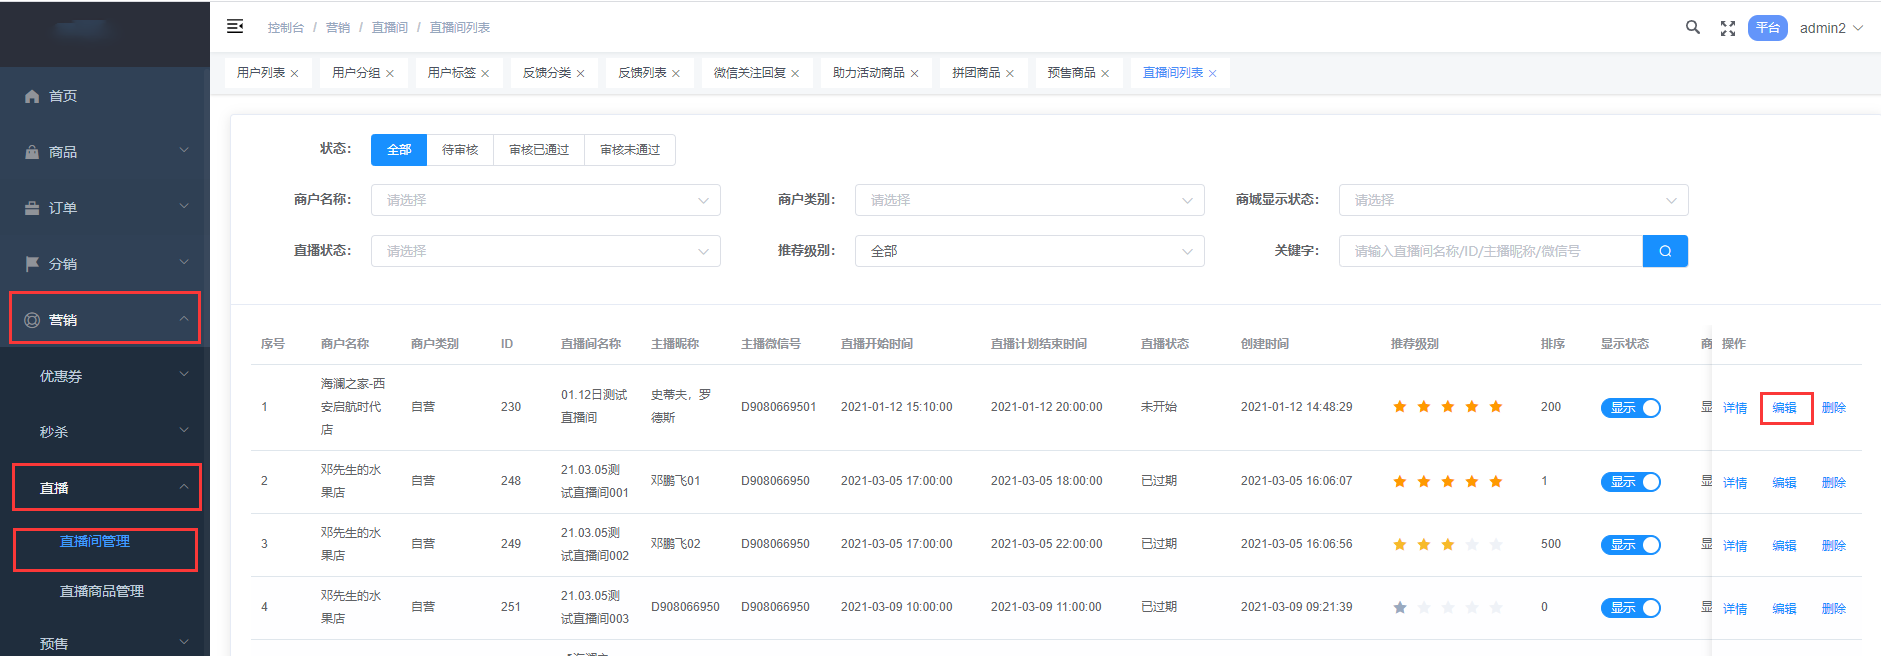1881x656 pixels.
Task: Toggle fullscreen mode icon
Action: pos(1727,28)
